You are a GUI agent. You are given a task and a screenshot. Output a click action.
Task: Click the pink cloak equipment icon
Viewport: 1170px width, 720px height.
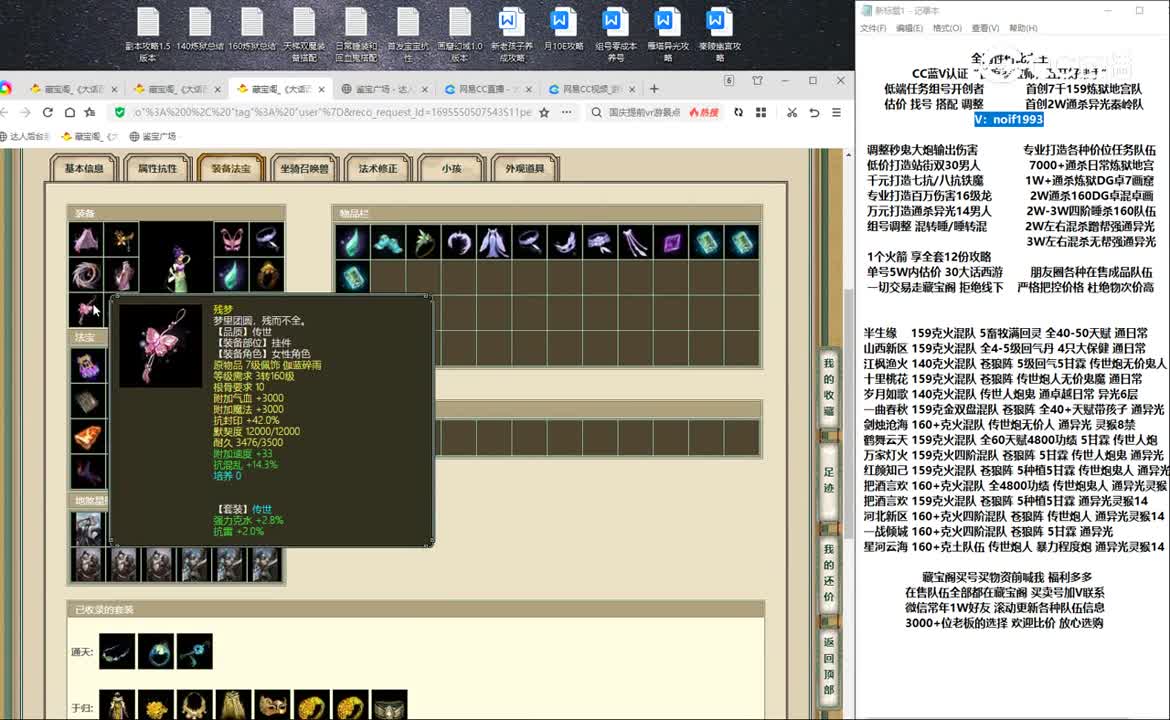(87, 240)
